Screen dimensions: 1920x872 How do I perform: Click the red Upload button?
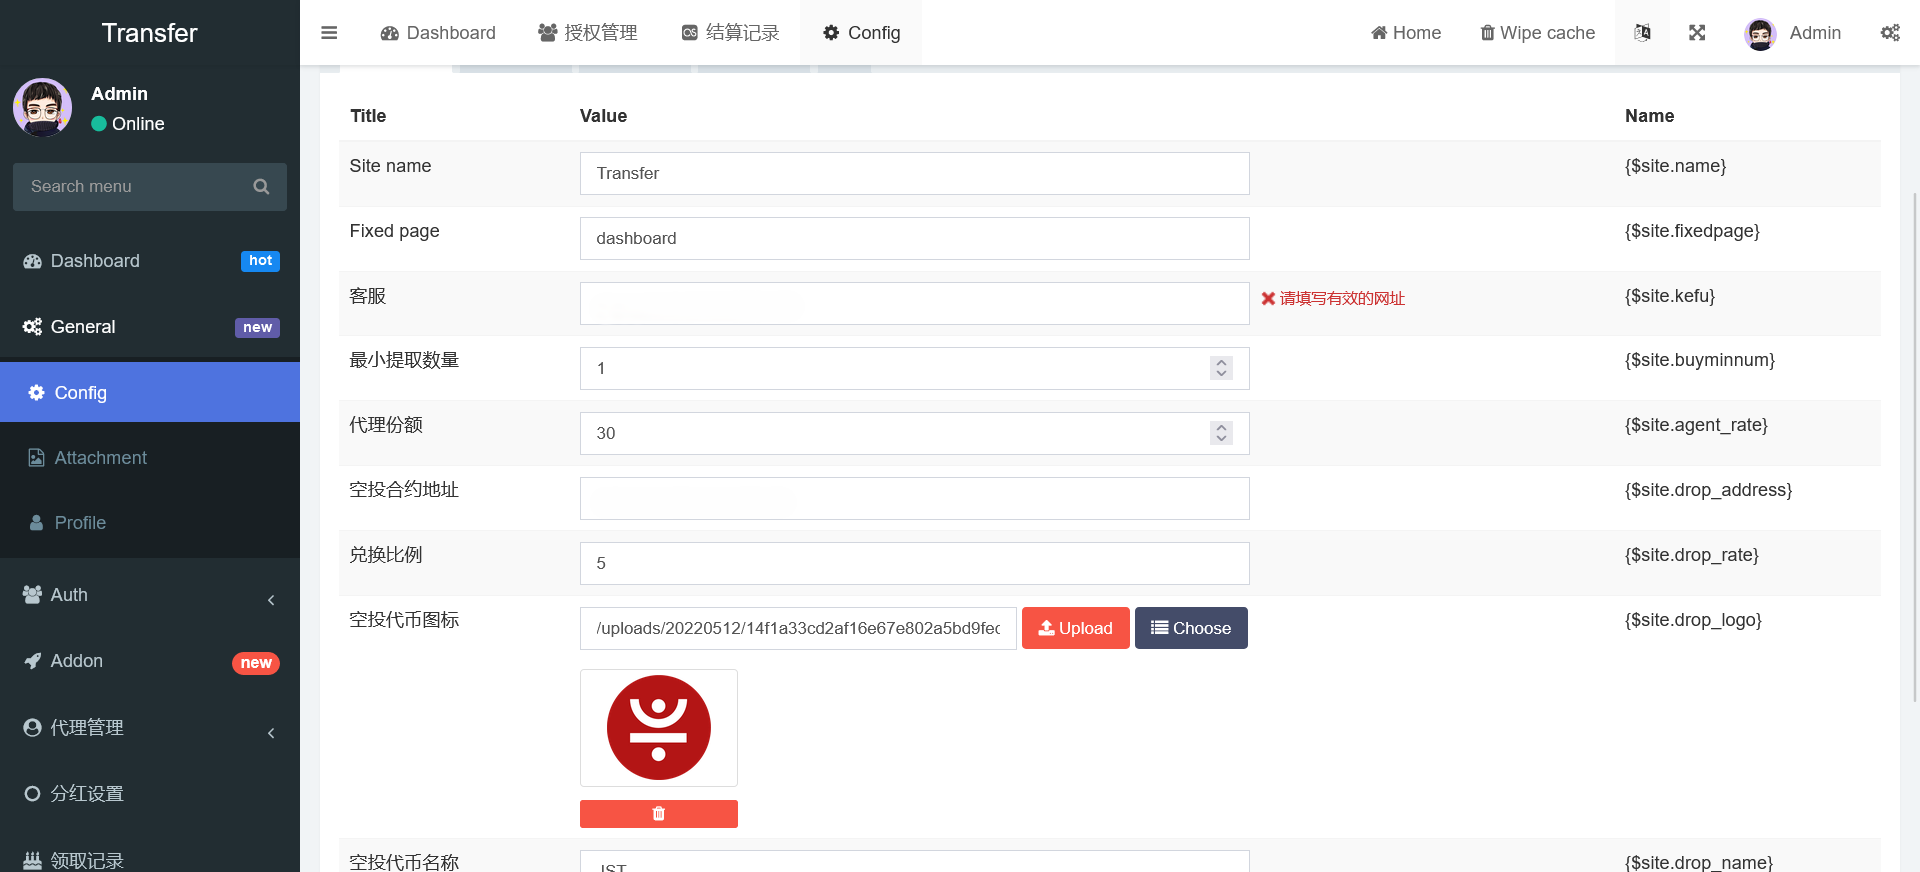(x=1075, y=628)
